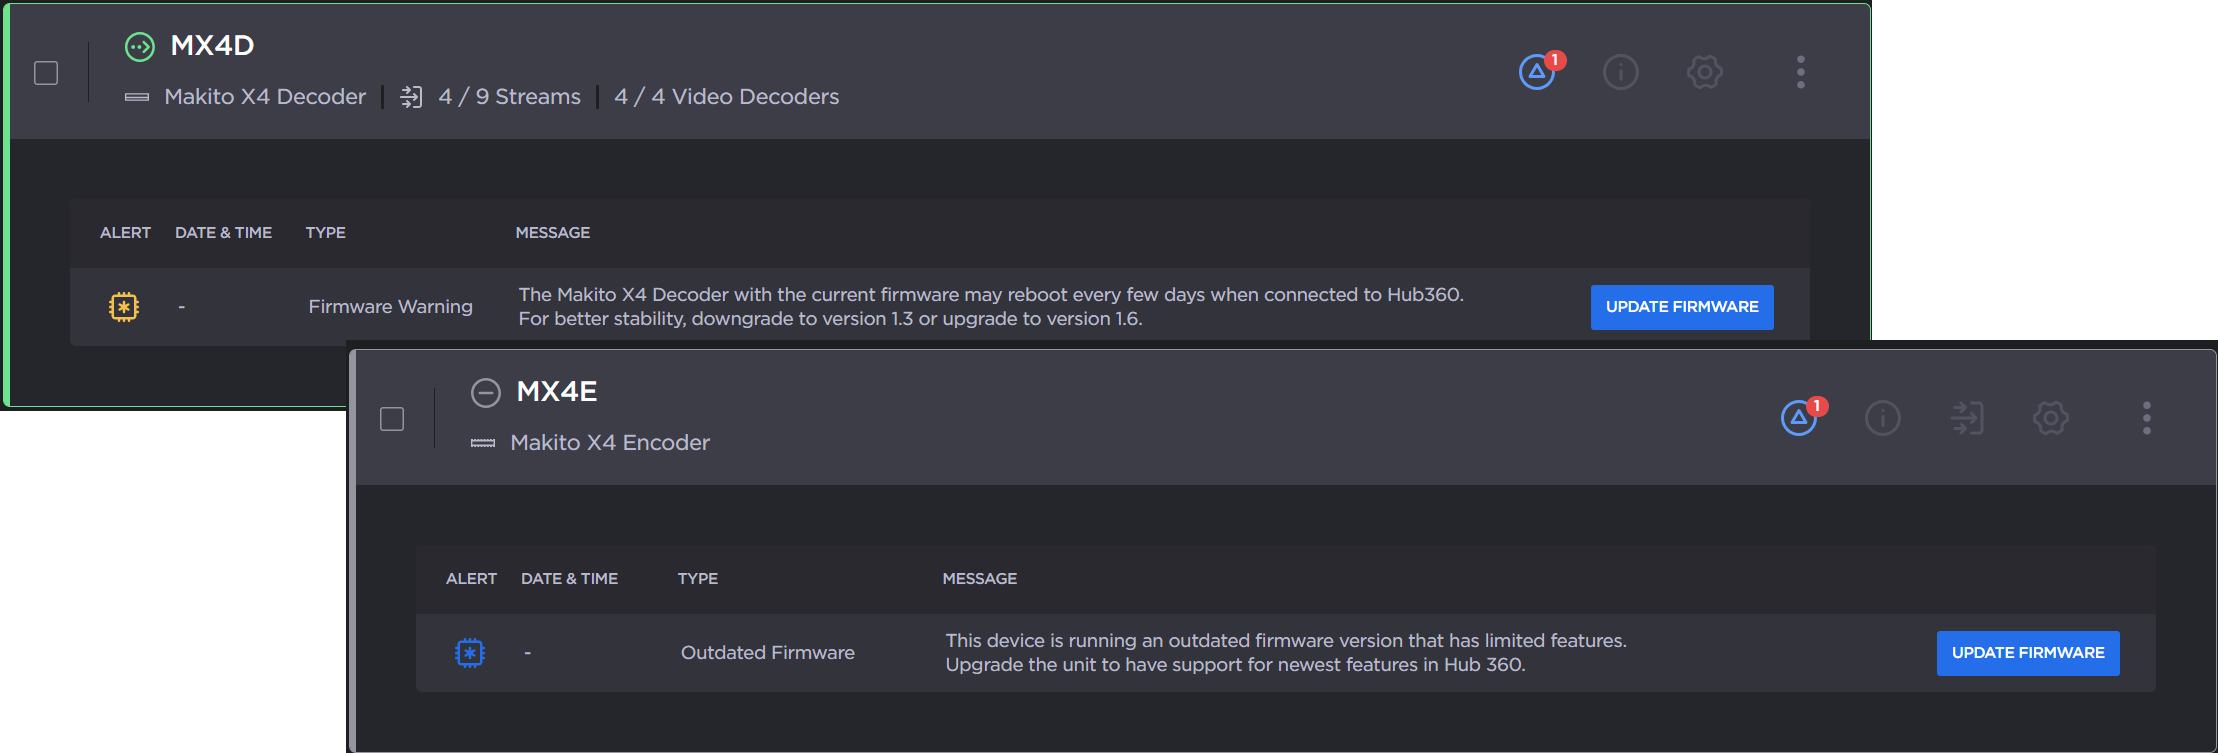Open settings for the MX4E encoder
Screen dimensions: 2218x753
point(2050,418)
